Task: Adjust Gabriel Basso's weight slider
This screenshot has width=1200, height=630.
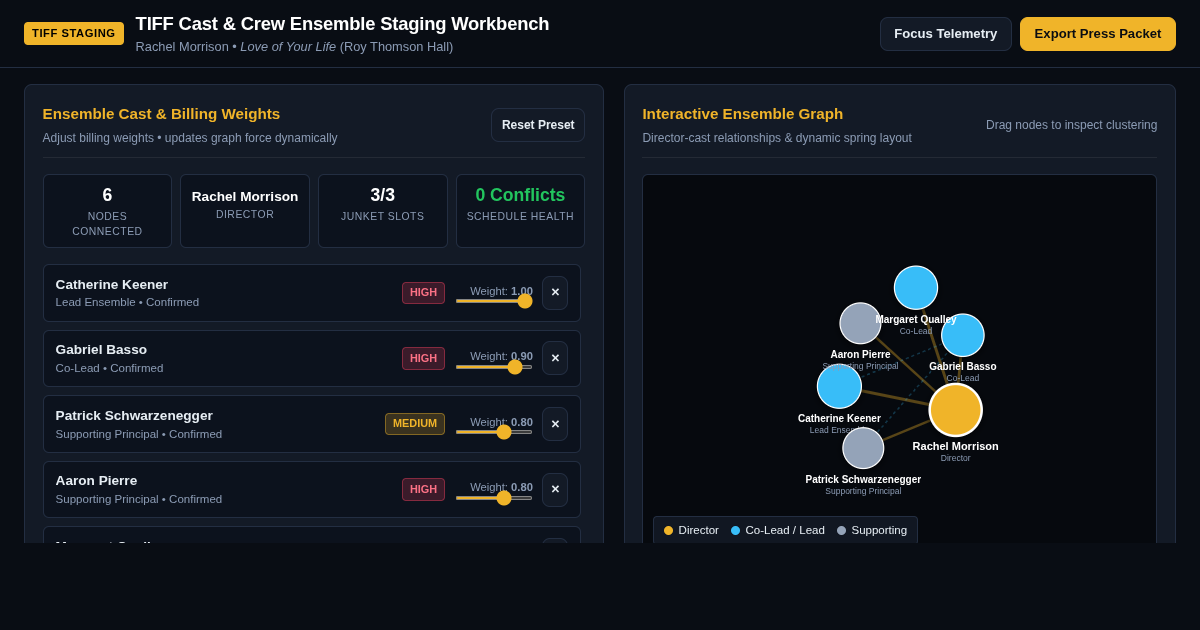Action: click(x=494, y=367)
